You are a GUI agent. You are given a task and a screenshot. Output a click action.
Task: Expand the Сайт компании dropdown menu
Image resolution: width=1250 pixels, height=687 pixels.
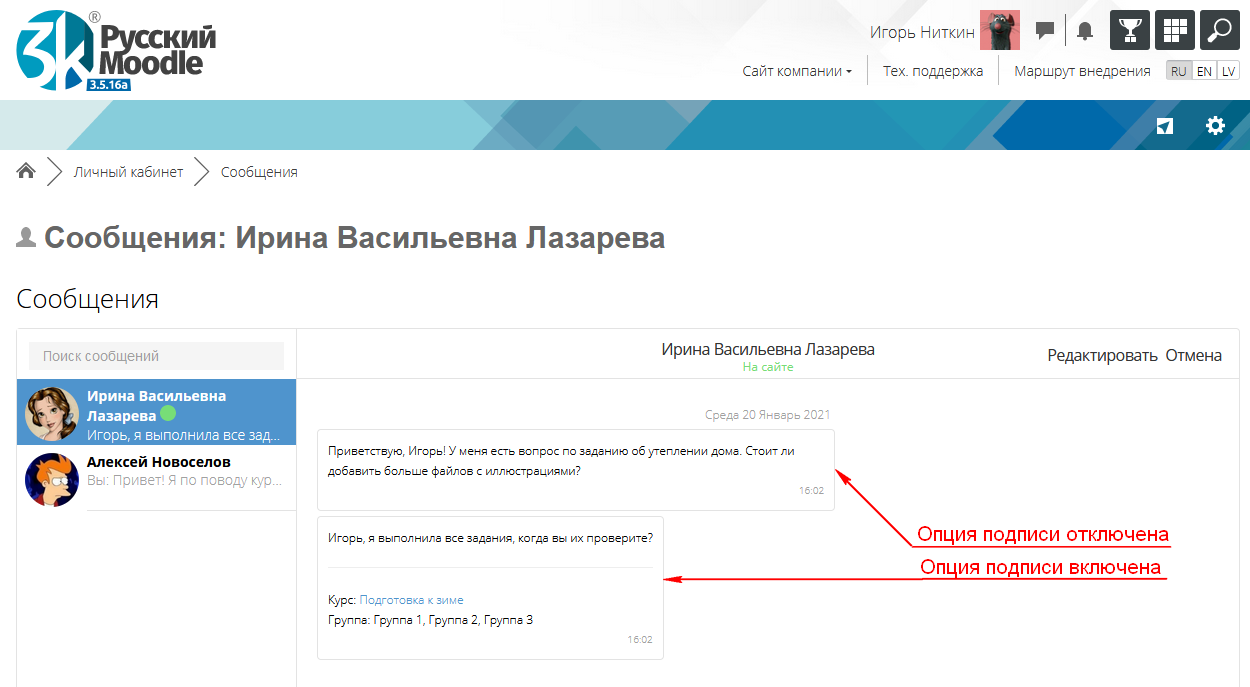point(796,71)
